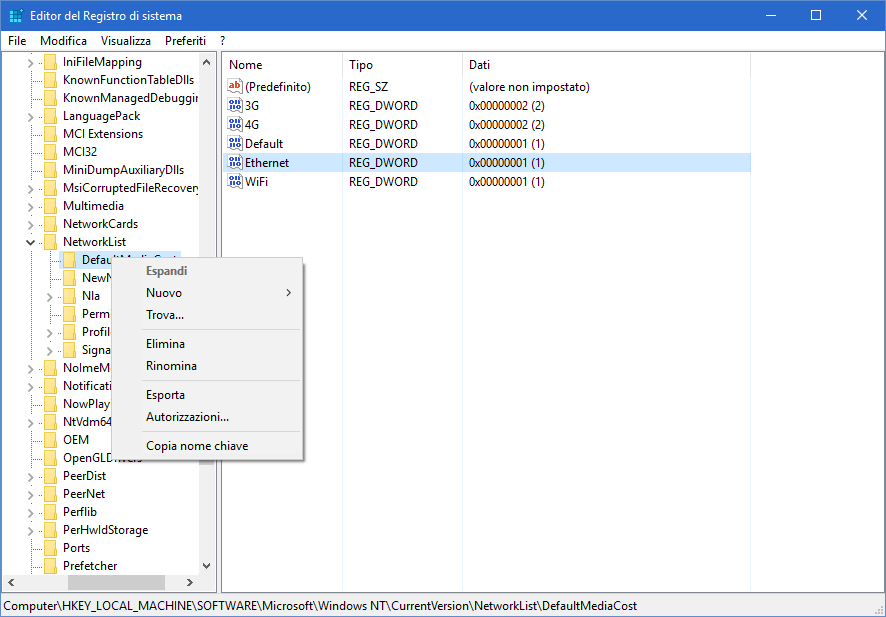886x617 pixels.
Task: Click the Prefetcher folder icon
Action: (50, 566)
